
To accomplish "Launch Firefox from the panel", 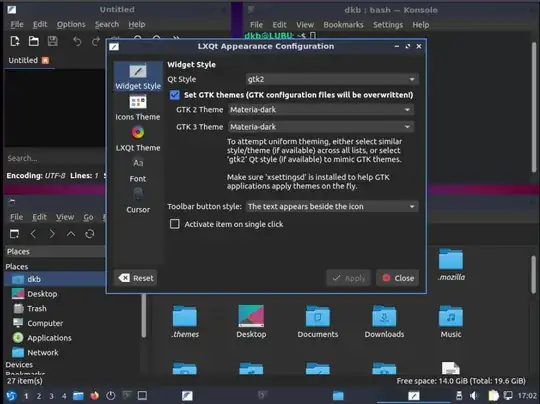I will pyautogui.click(x=94, y=396).
